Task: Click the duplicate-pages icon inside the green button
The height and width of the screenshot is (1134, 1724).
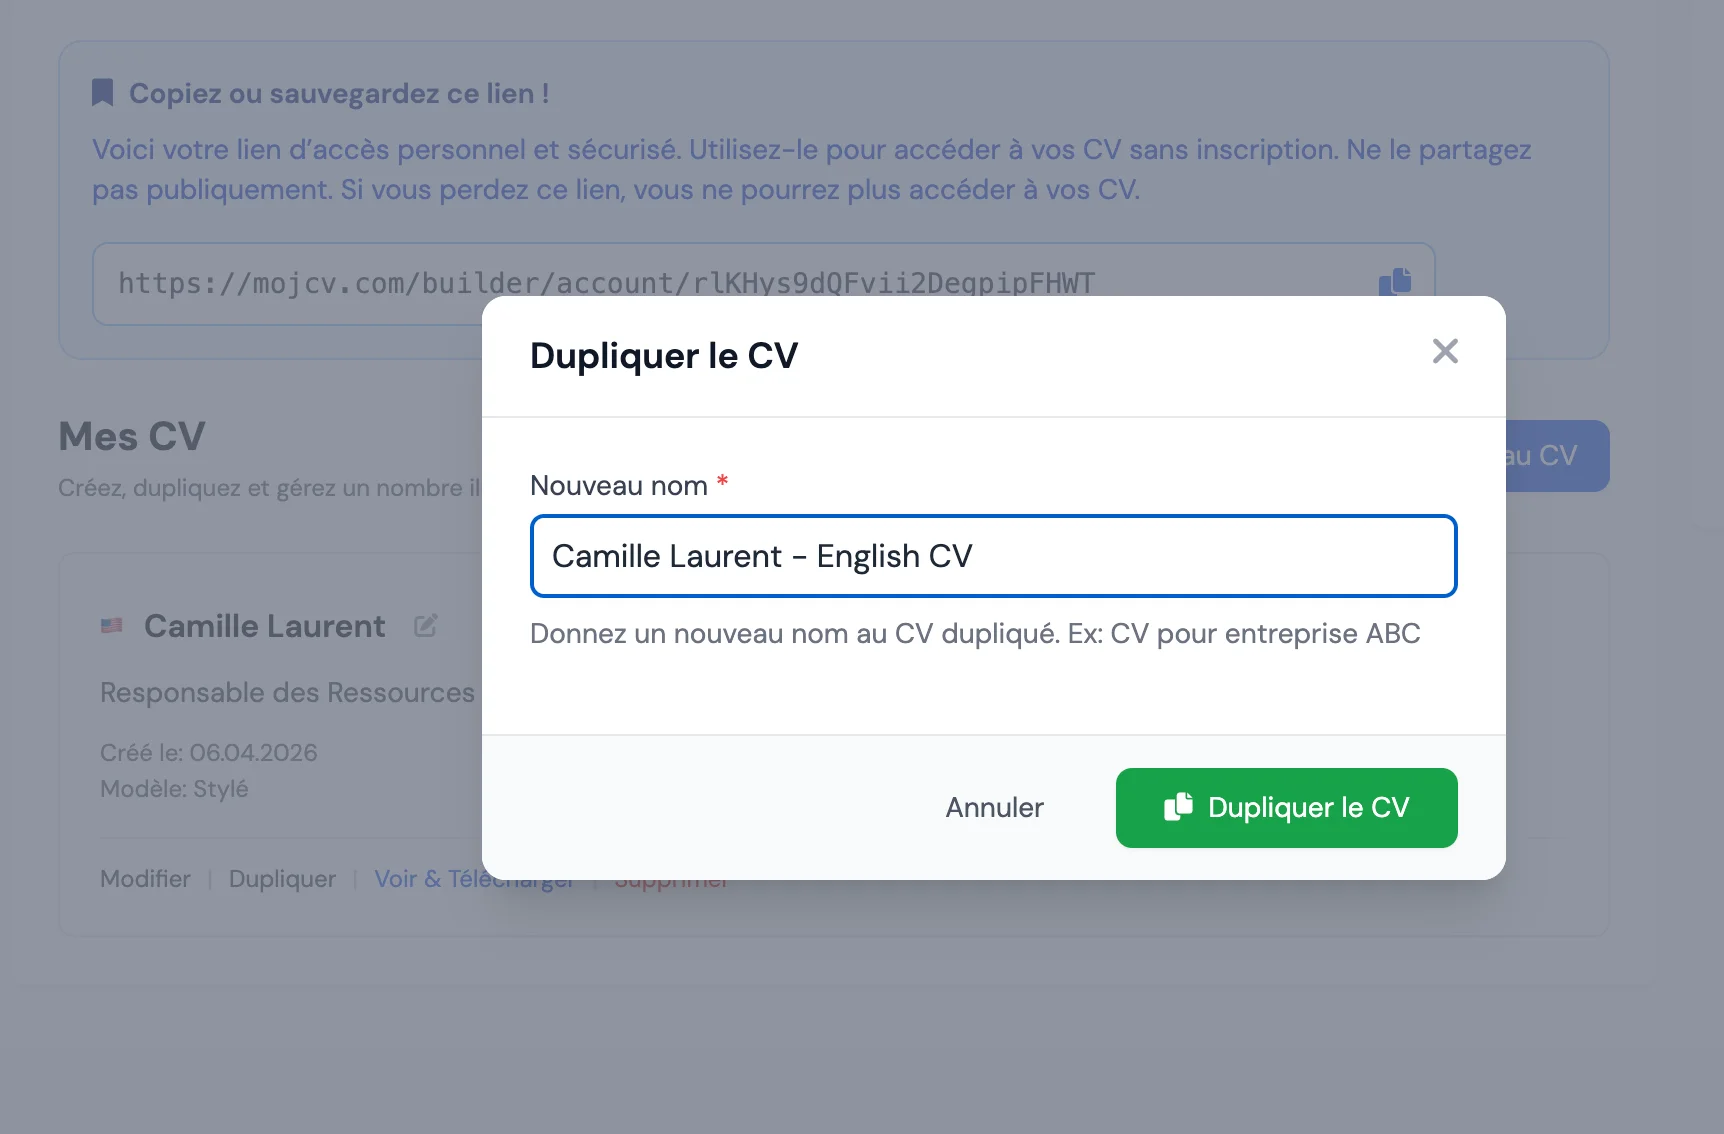Action: click(x=1180, y=807)
